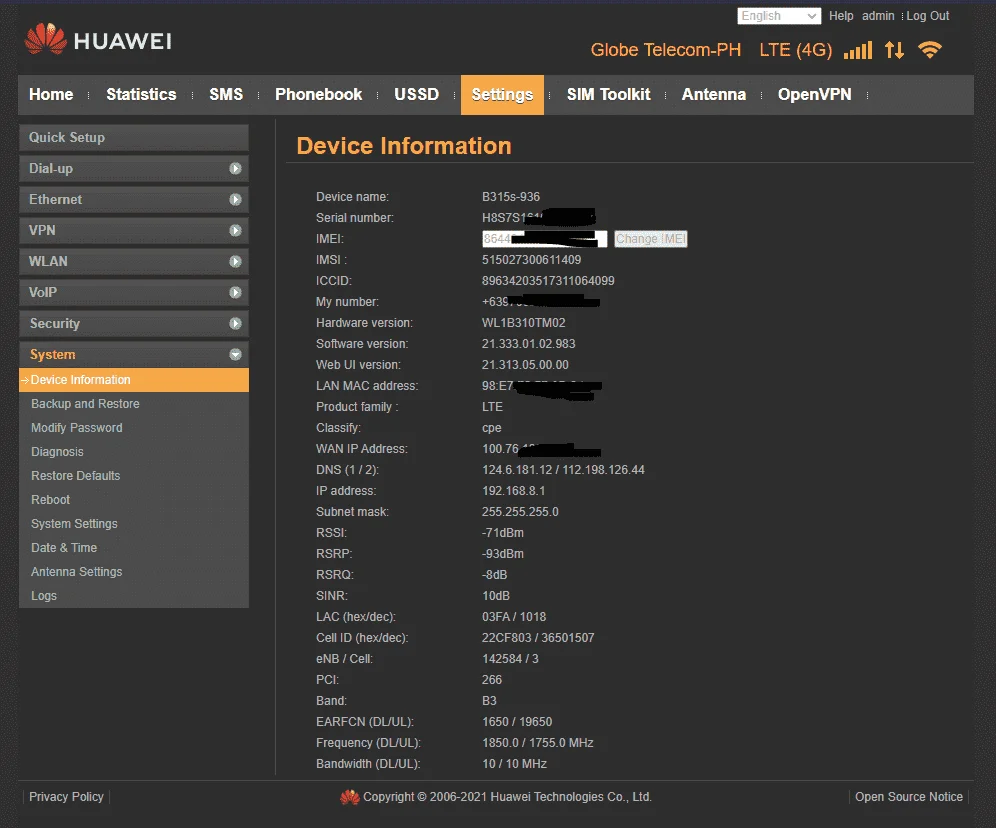Open the SIM Toolkit tab
The image size is (996, 828).
pos(609,95)
